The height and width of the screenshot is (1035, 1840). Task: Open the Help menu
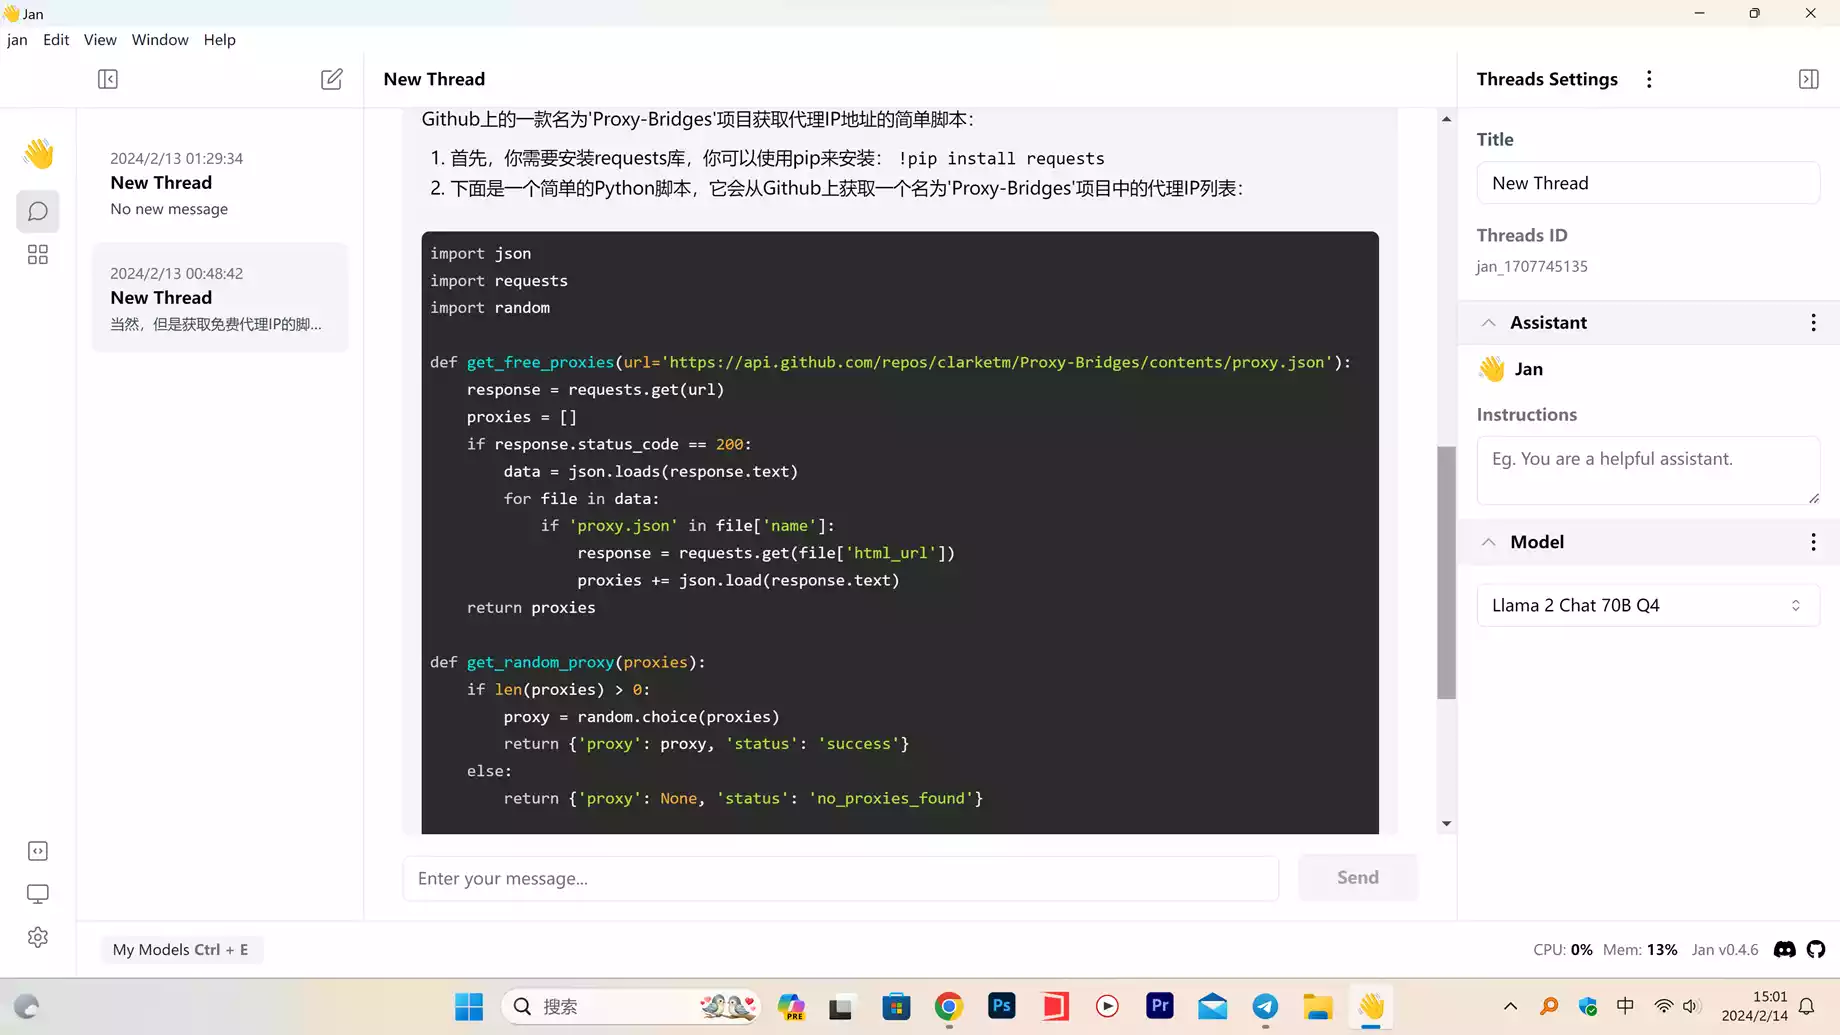[219, 40]
